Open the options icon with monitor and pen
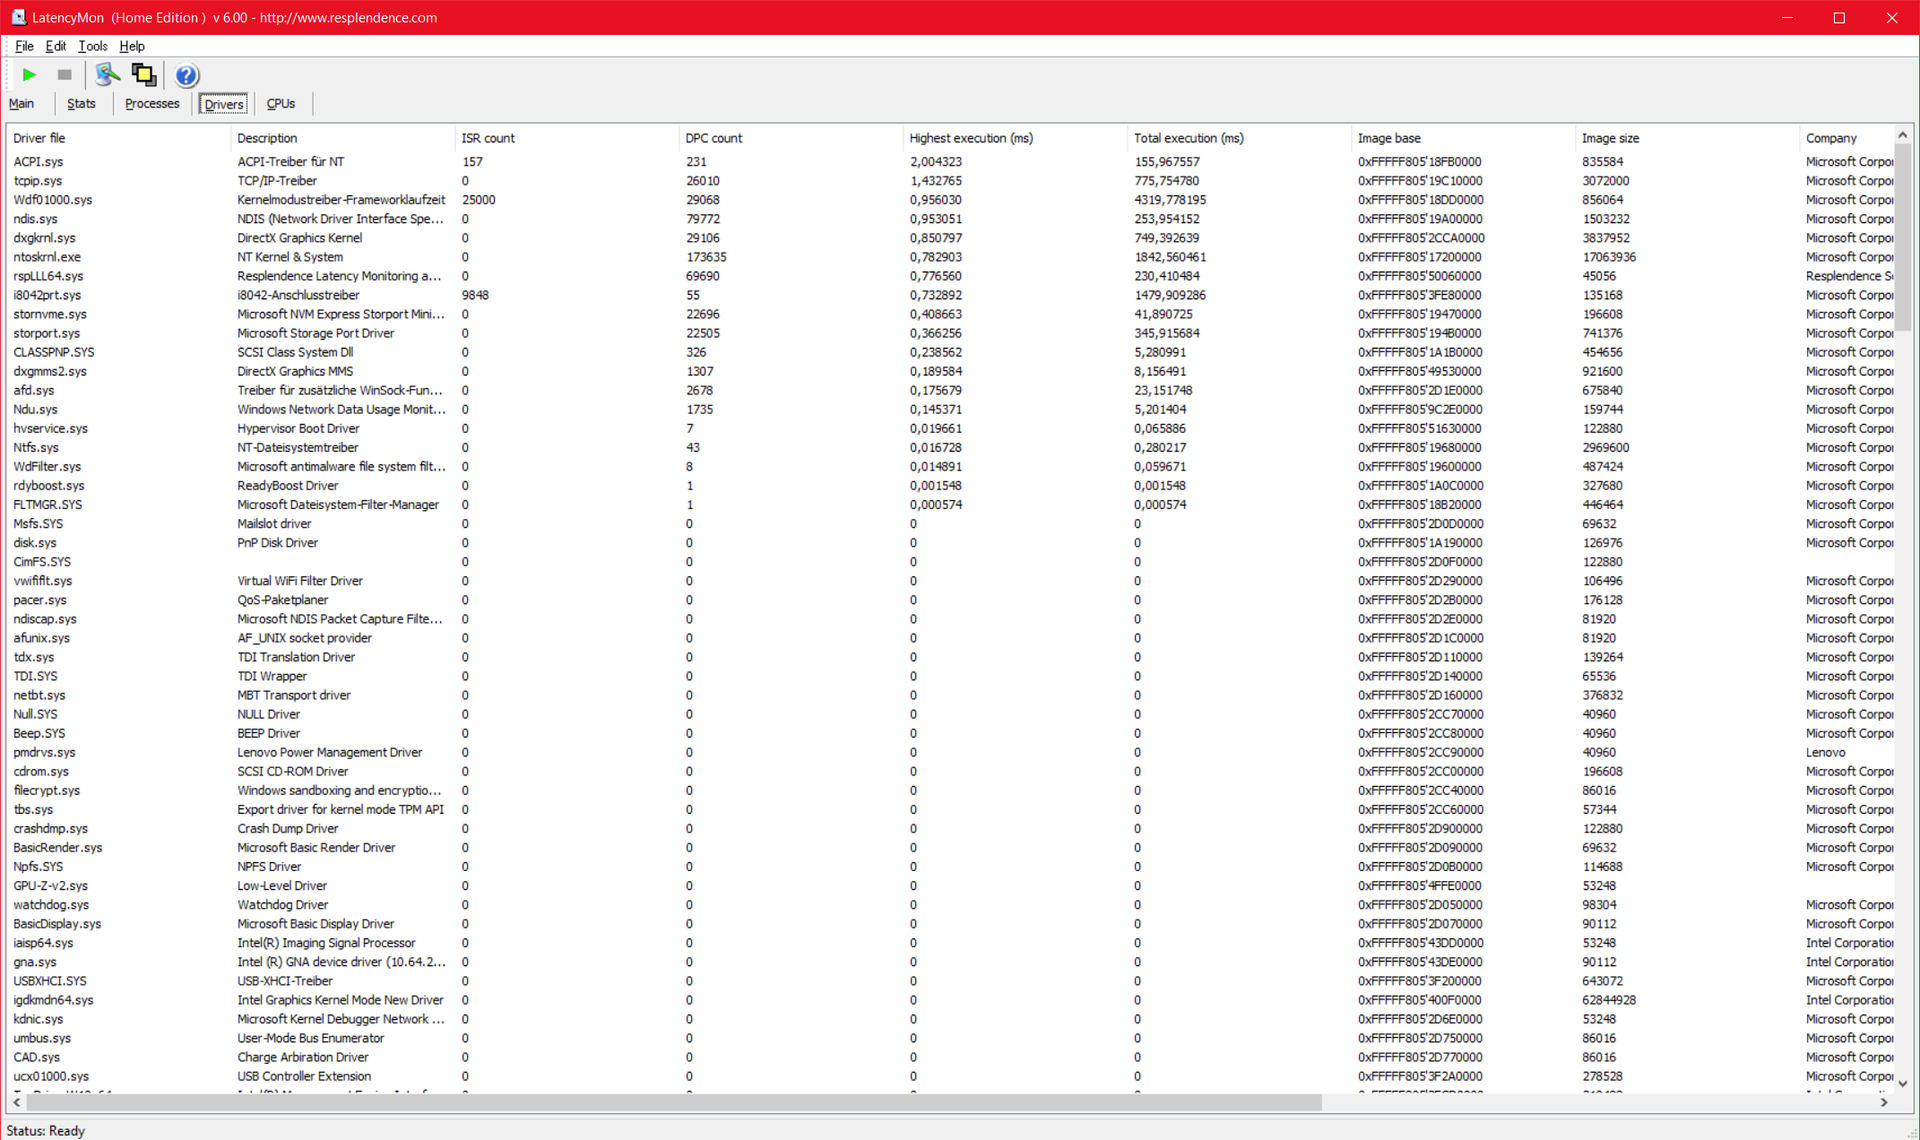Viewport: 1920px width, 1140px height. tap(107, 75)
